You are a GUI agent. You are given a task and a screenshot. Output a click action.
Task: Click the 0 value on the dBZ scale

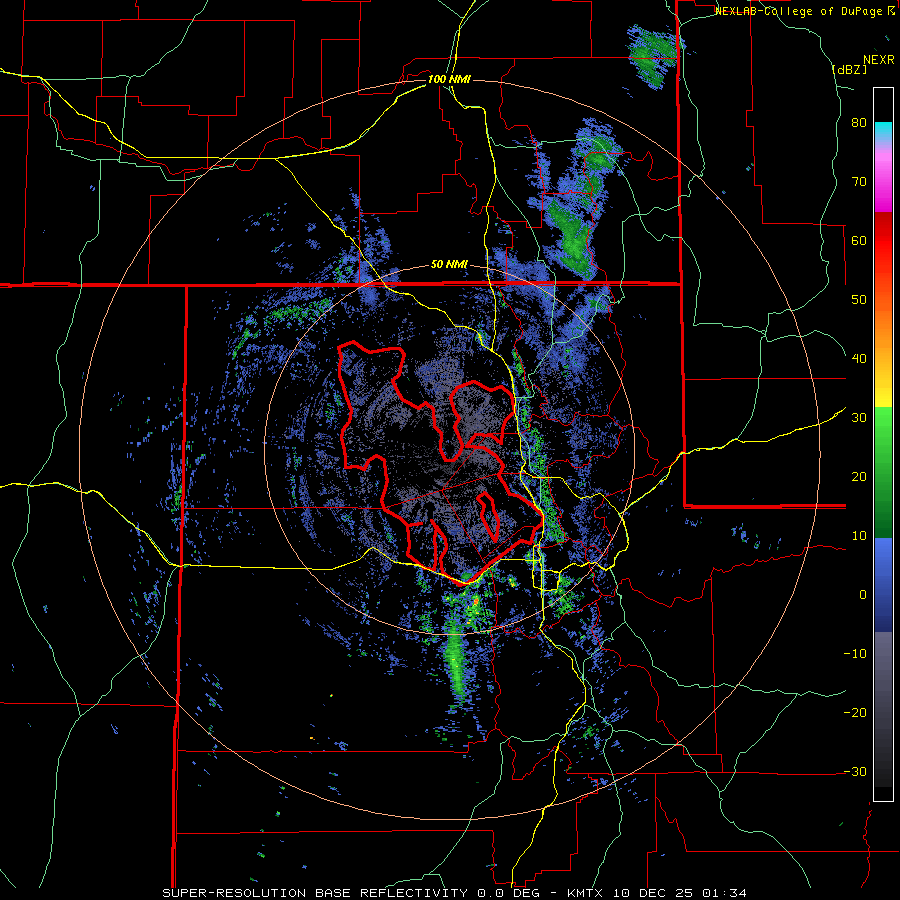863,595
